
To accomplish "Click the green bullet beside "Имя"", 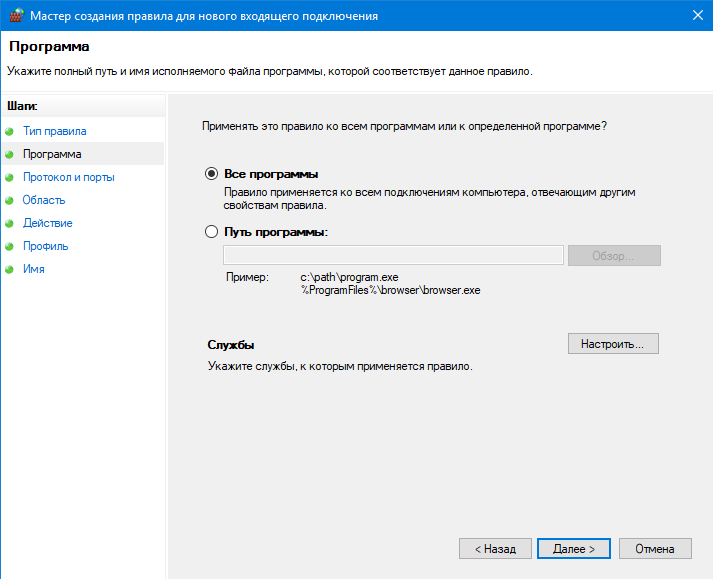I will click(10, 269).
